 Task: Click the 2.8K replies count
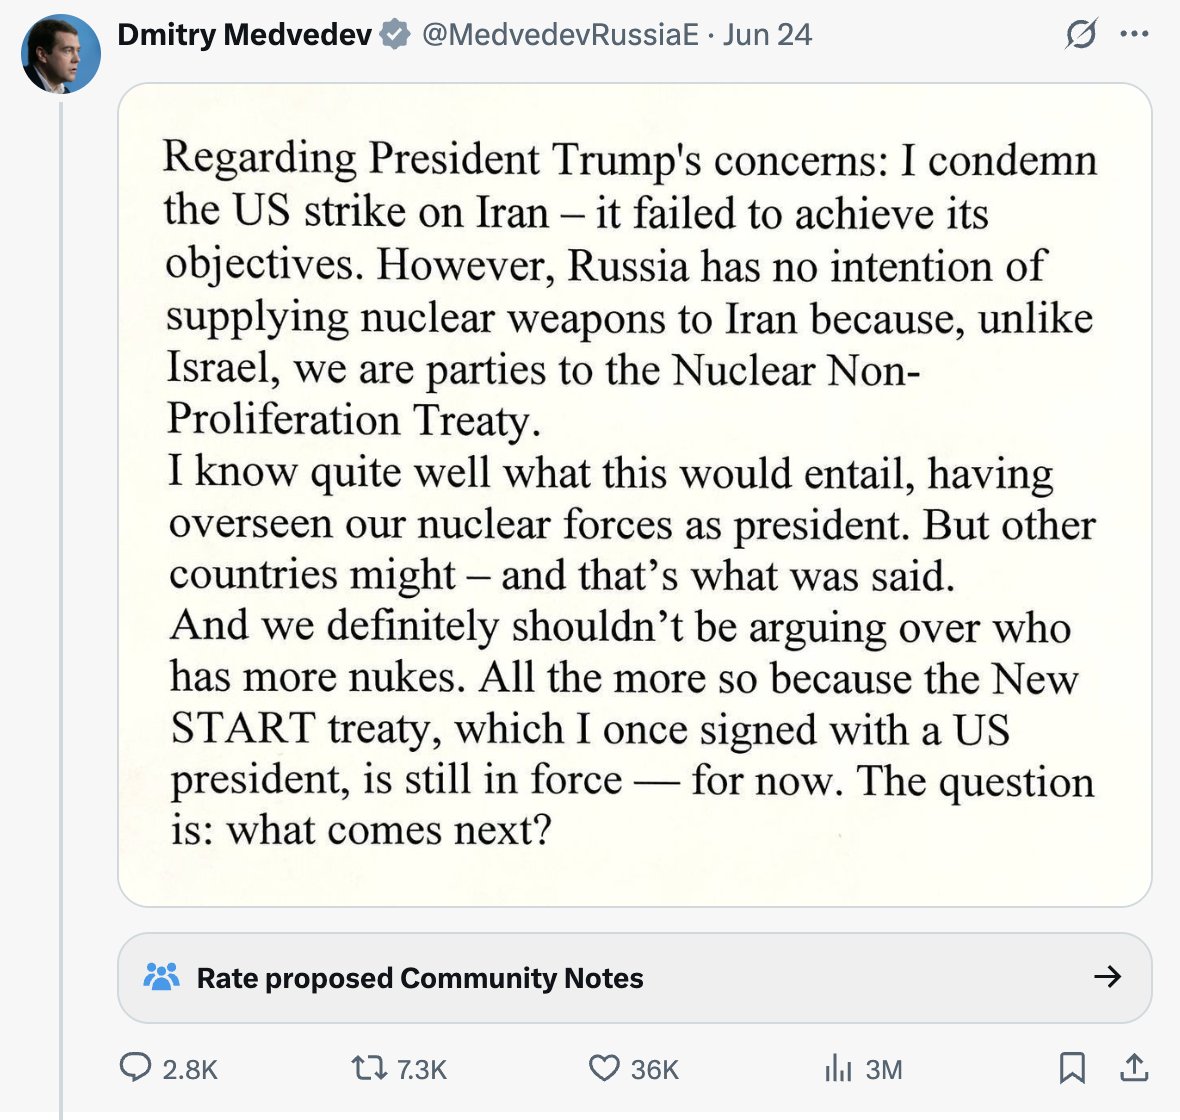[190, 1070]
